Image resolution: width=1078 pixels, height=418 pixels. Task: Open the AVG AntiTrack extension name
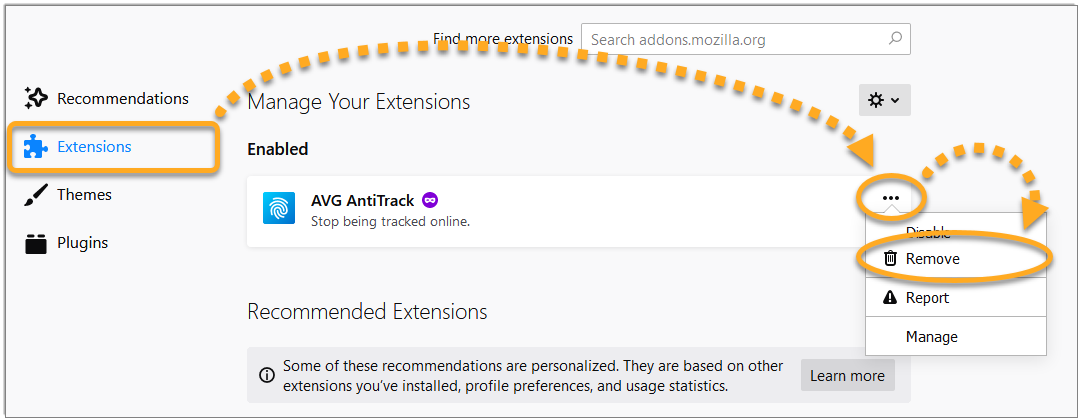pyautogui.click(x=362, y=200)
